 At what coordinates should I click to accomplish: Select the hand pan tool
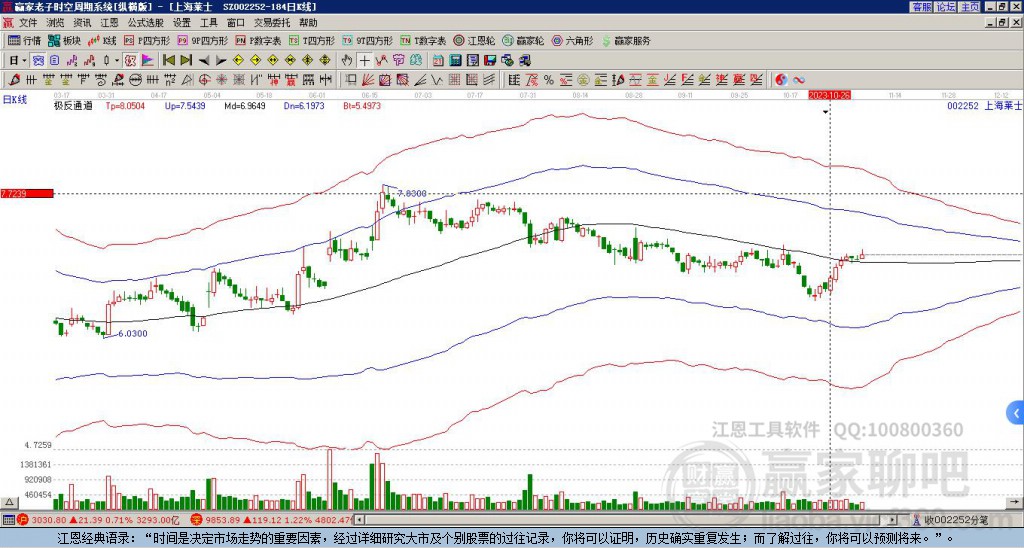(x=347, y=61)
